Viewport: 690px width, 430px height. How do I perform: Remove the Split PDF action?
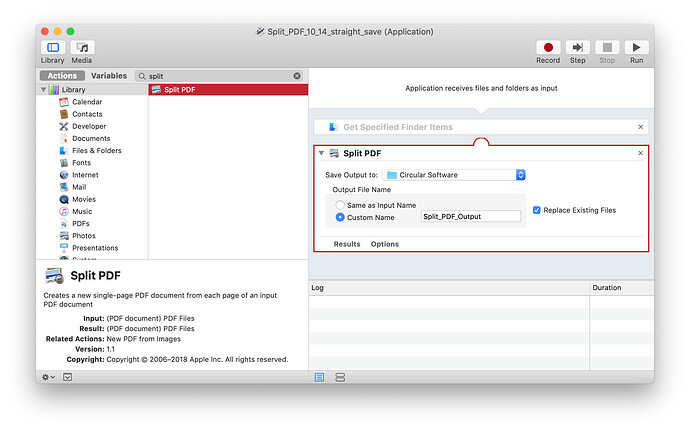(x=640, y=153)
